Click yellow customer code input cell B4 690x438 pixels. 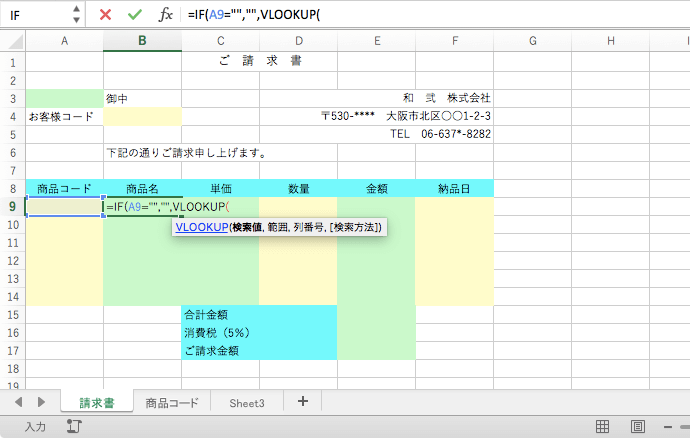tap(142, 117)
